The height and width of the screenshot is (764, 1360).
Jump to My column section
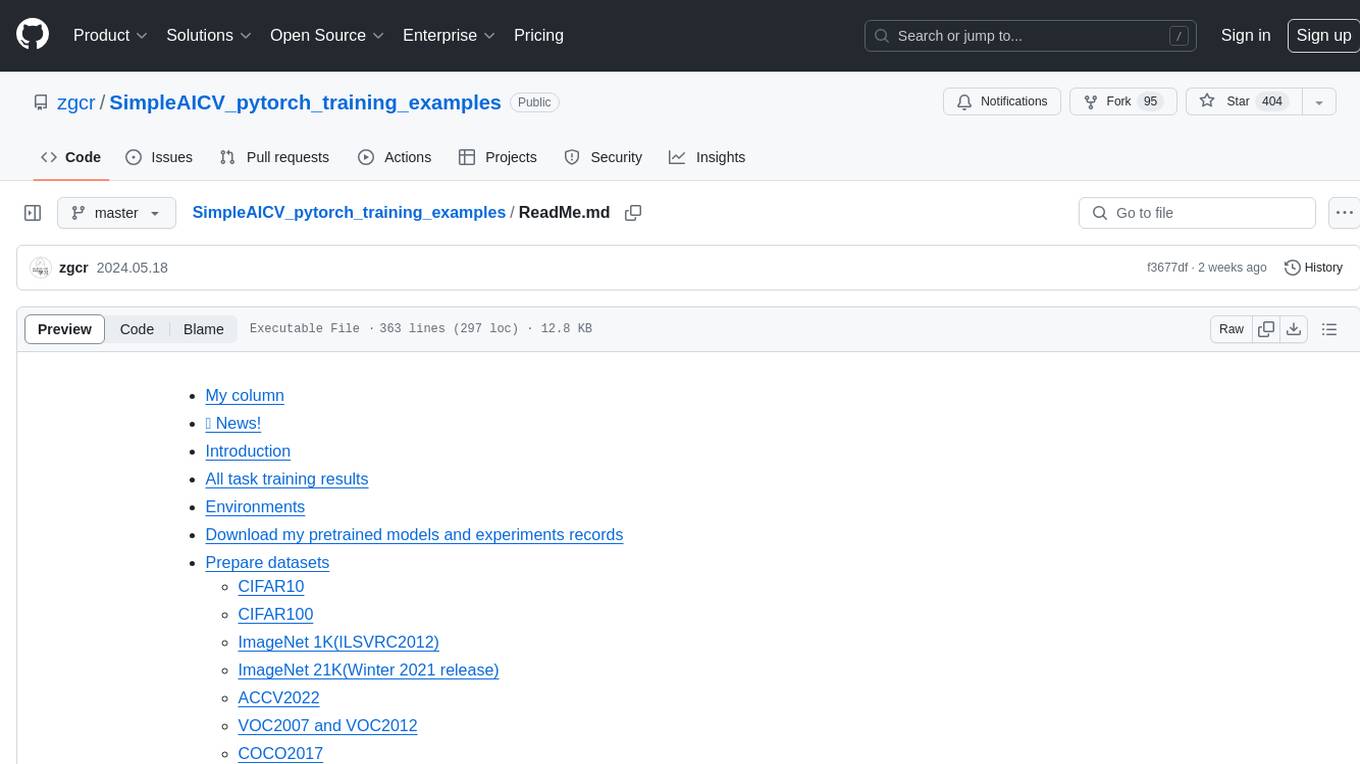[245, 395]
